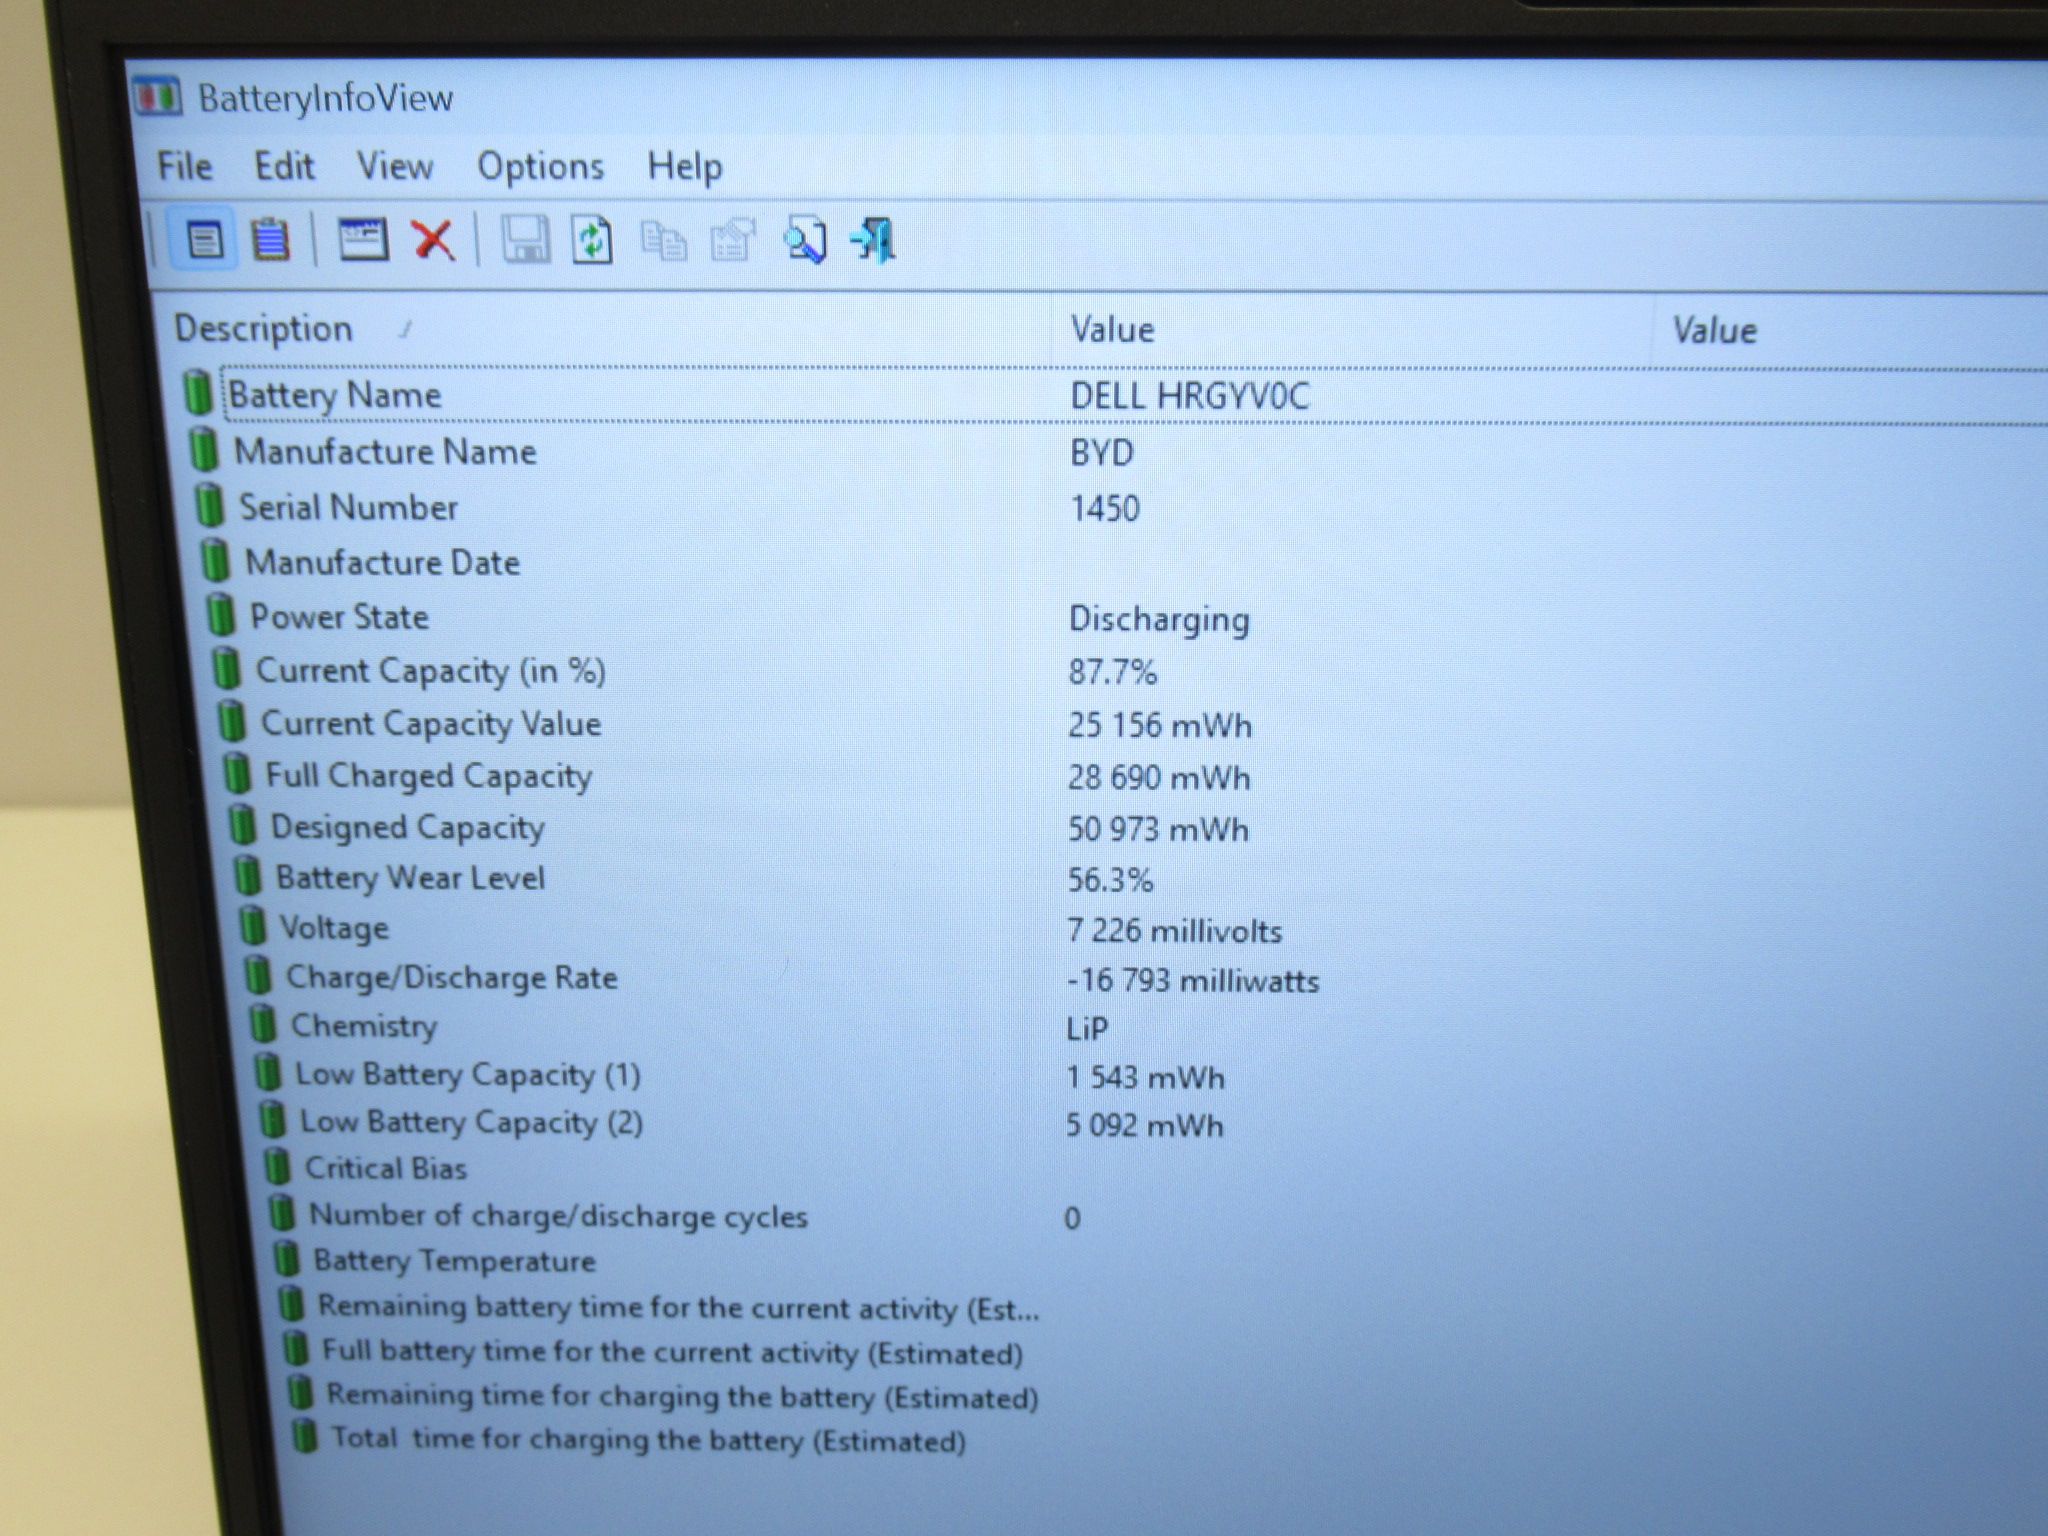
Task: Refresh battery info with the toolbar icon
Action: tap(592, 240)
